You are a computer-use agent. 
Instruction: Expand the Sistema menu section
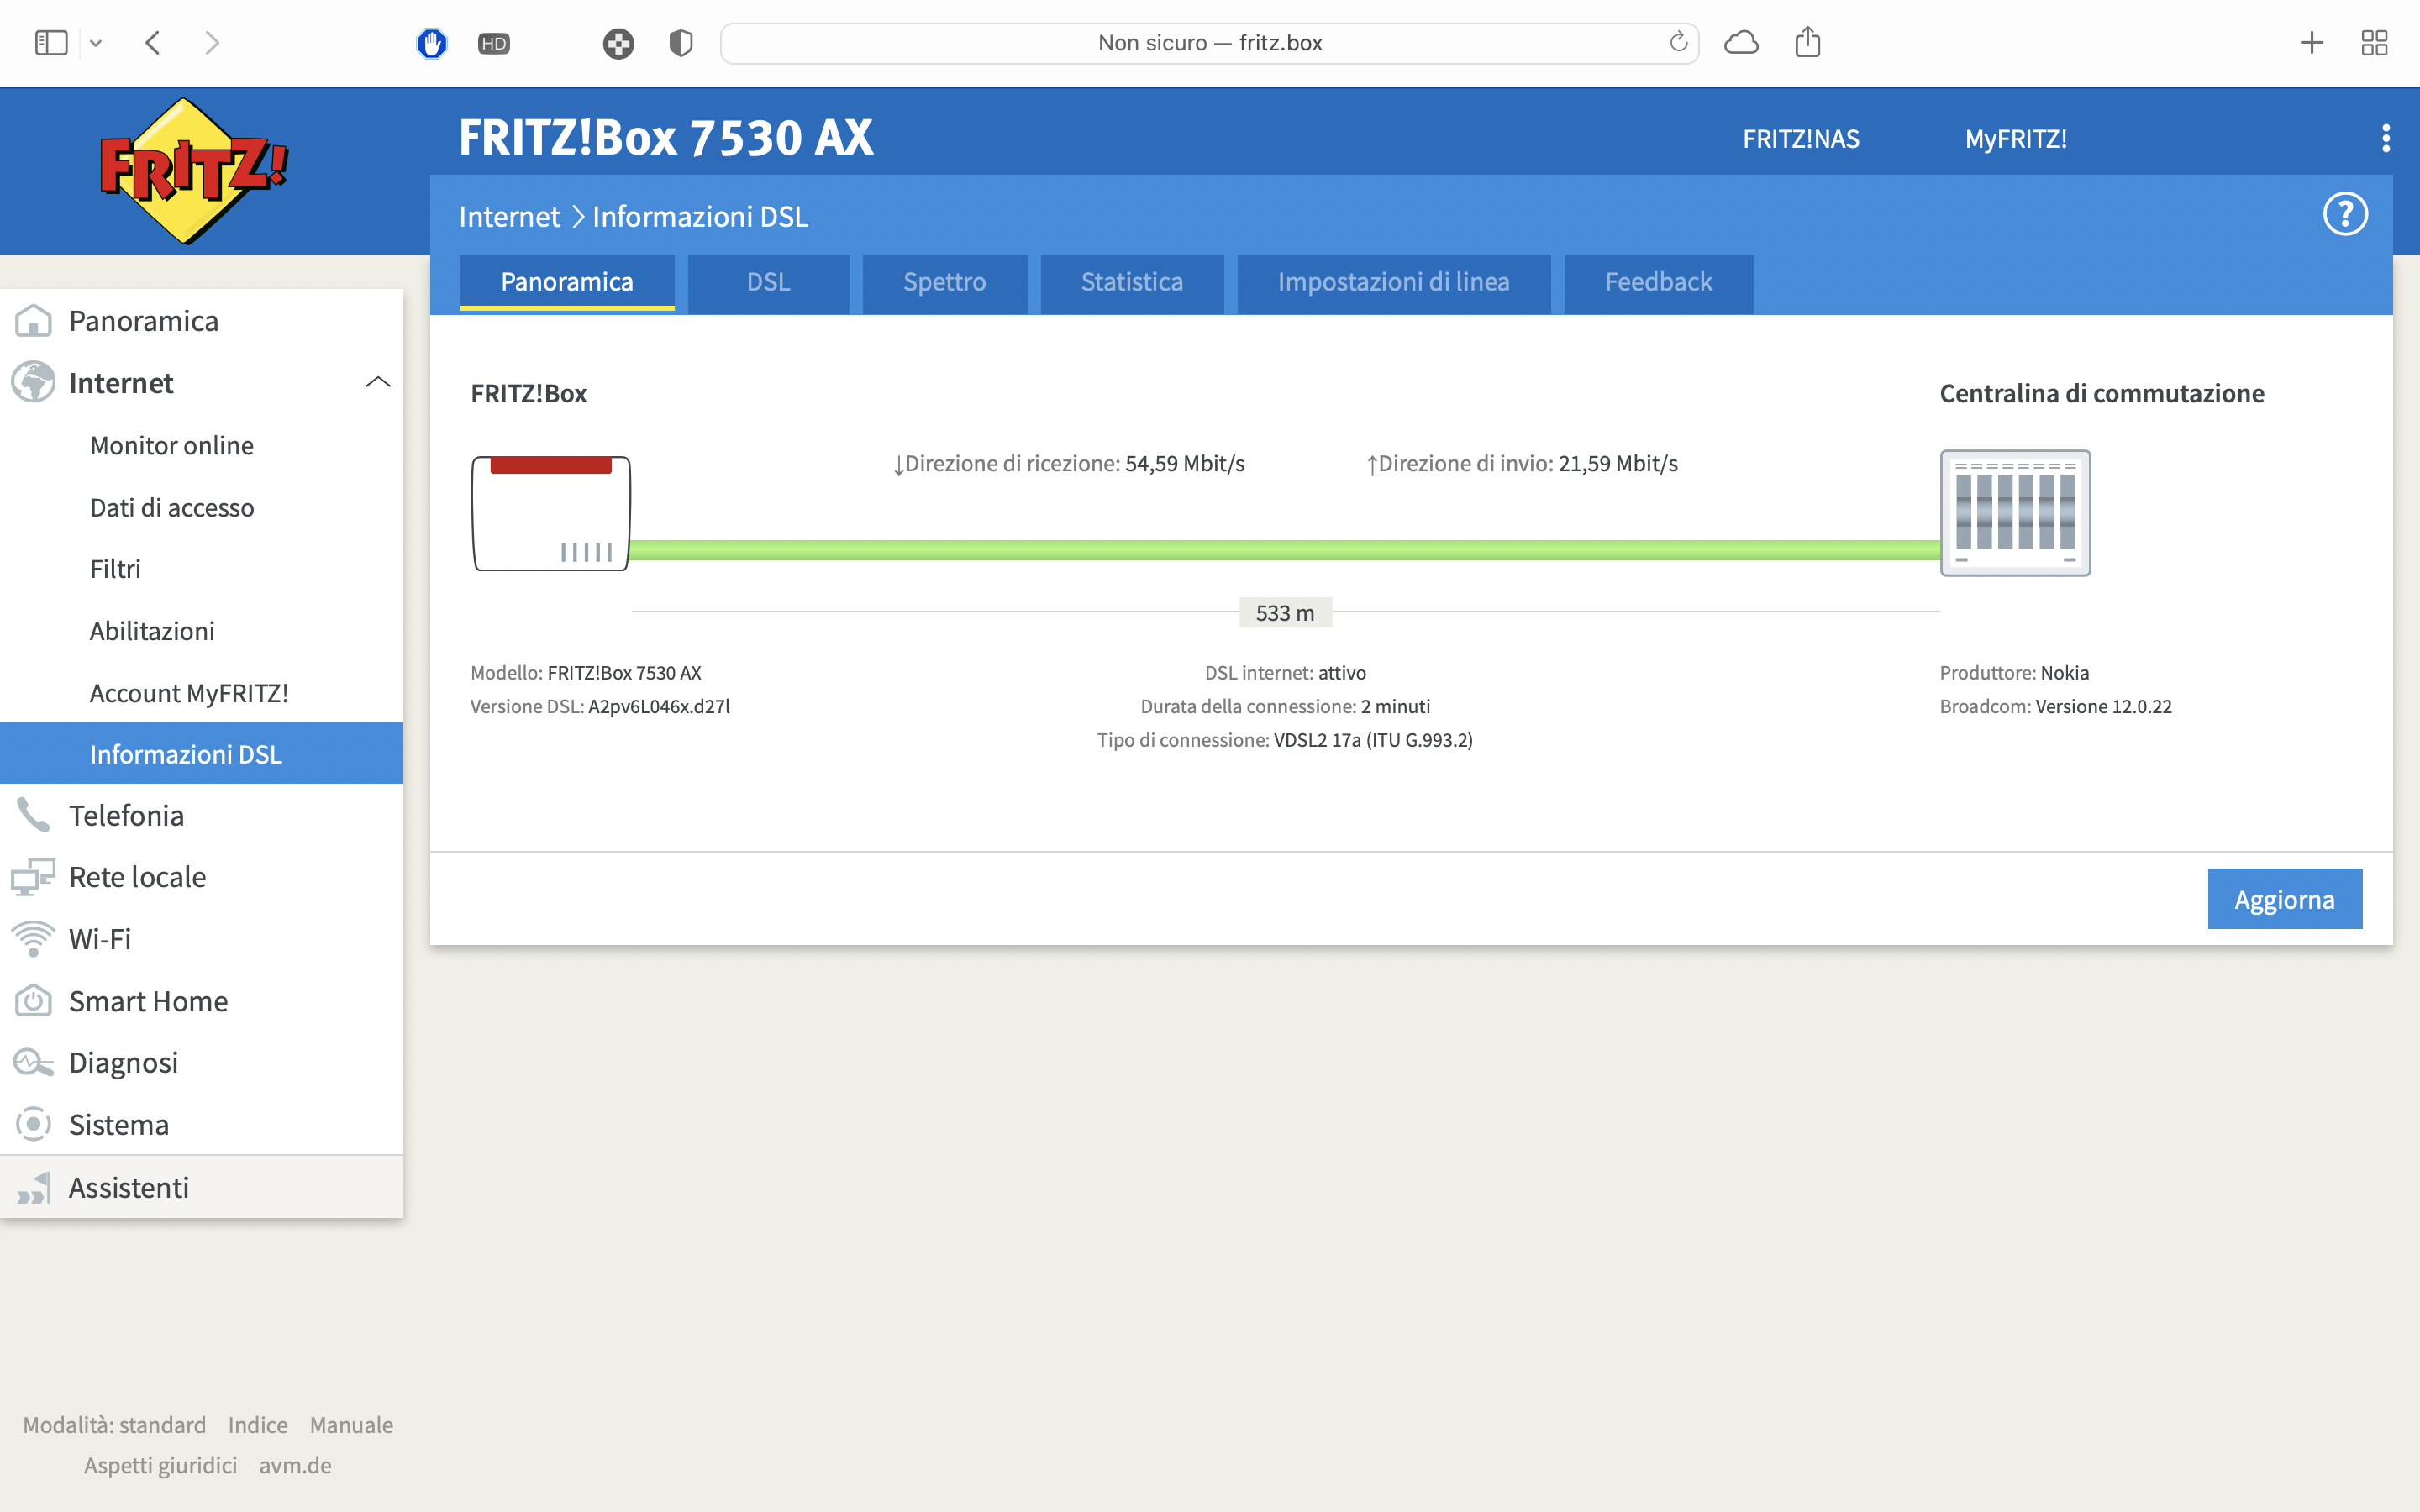tap(119, 1124)
